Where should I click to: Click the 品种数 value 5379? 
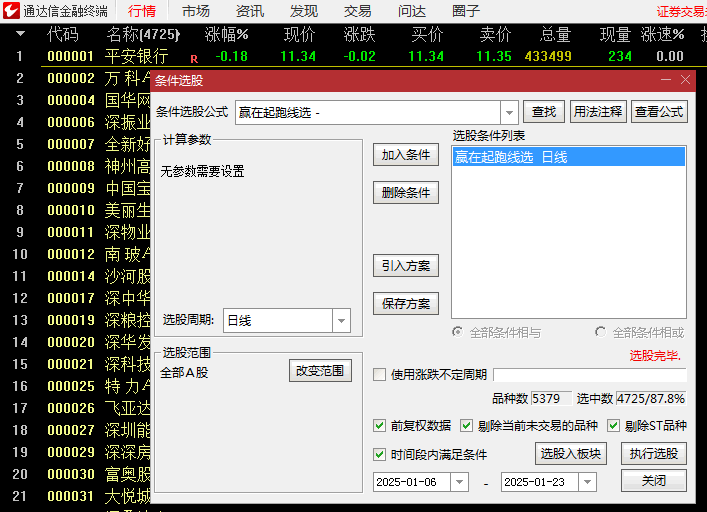click(551, 399)
